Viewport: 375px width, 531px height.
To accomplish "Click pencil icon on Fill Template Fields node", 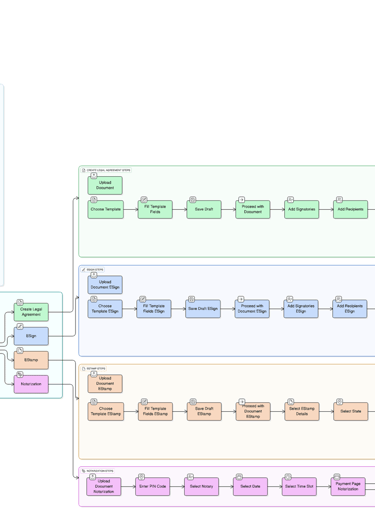I will tap(144, 199).
